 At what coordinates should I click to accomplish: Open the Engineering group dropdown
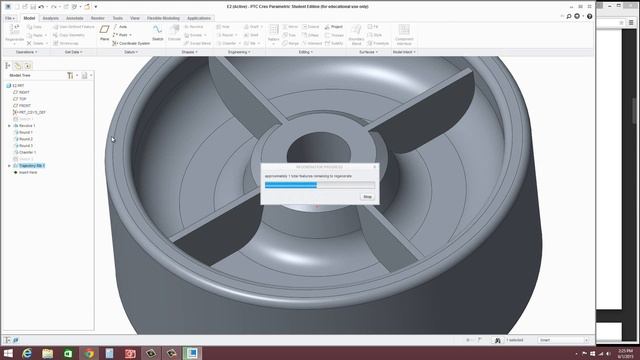239,52
